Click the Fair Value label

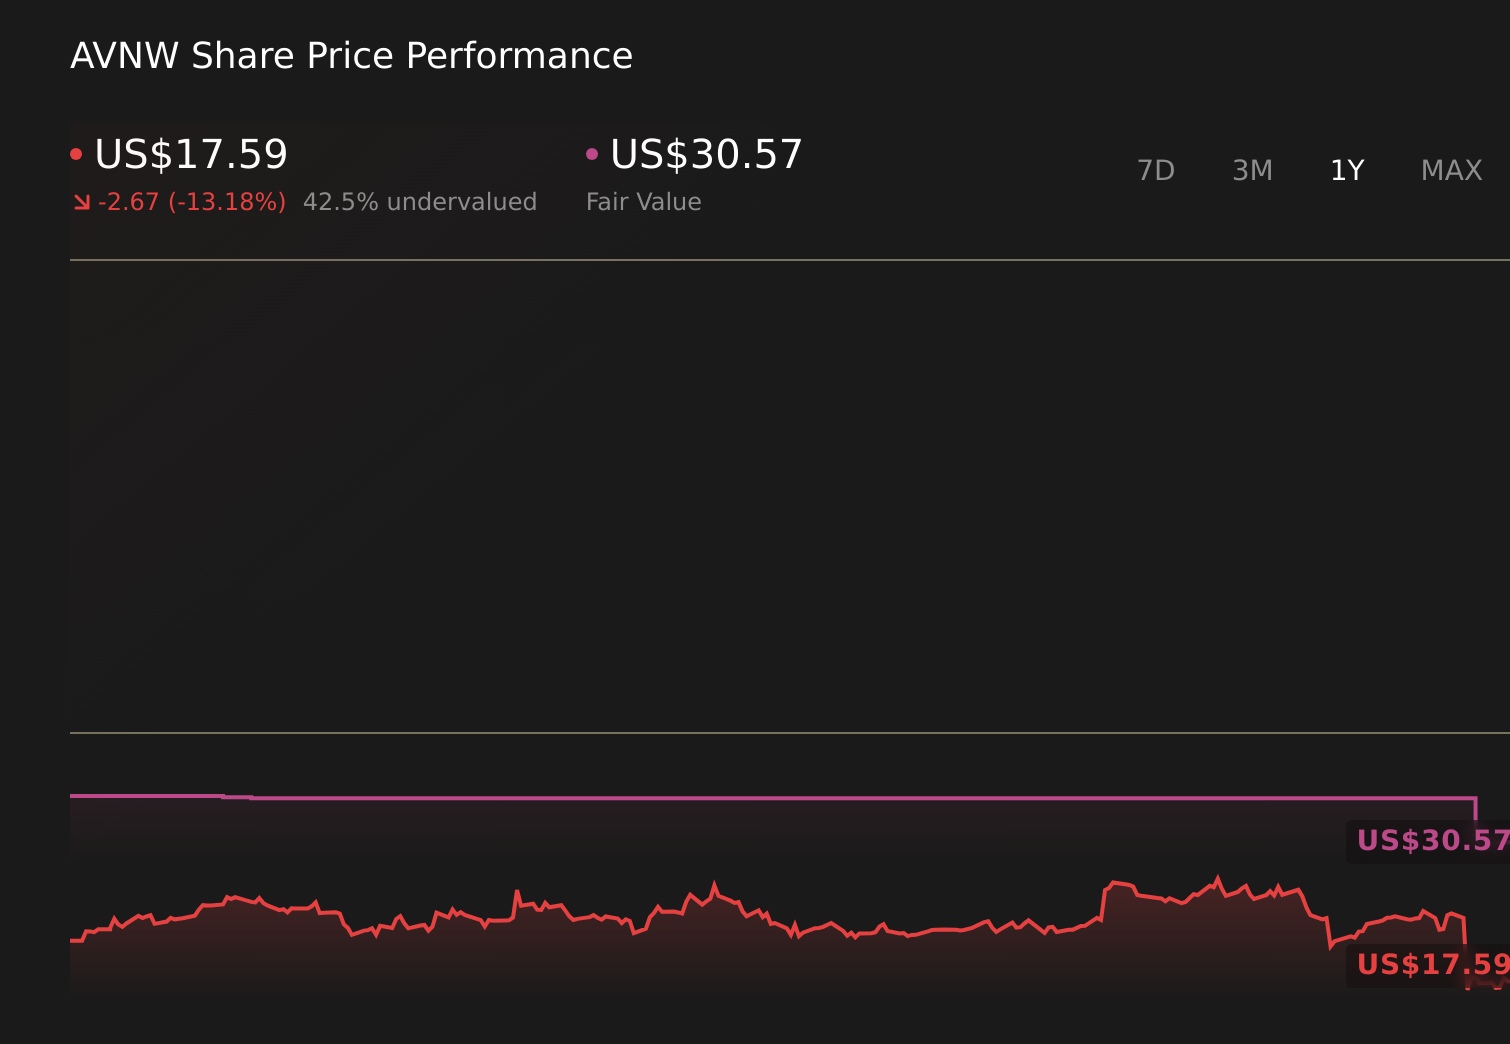click(644, 202)
